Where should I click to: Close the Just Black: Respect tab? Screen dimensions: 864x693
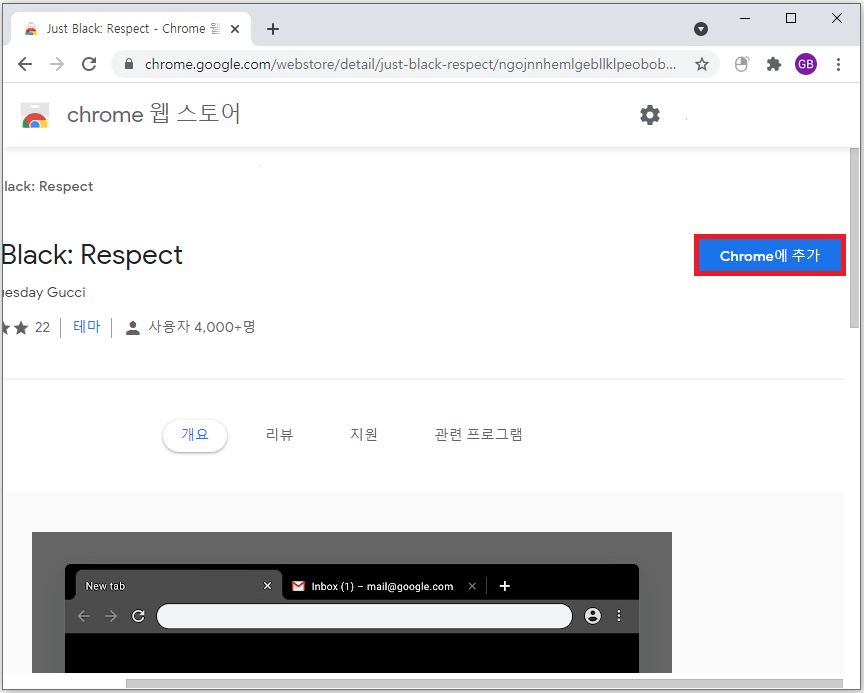(235, 29)
